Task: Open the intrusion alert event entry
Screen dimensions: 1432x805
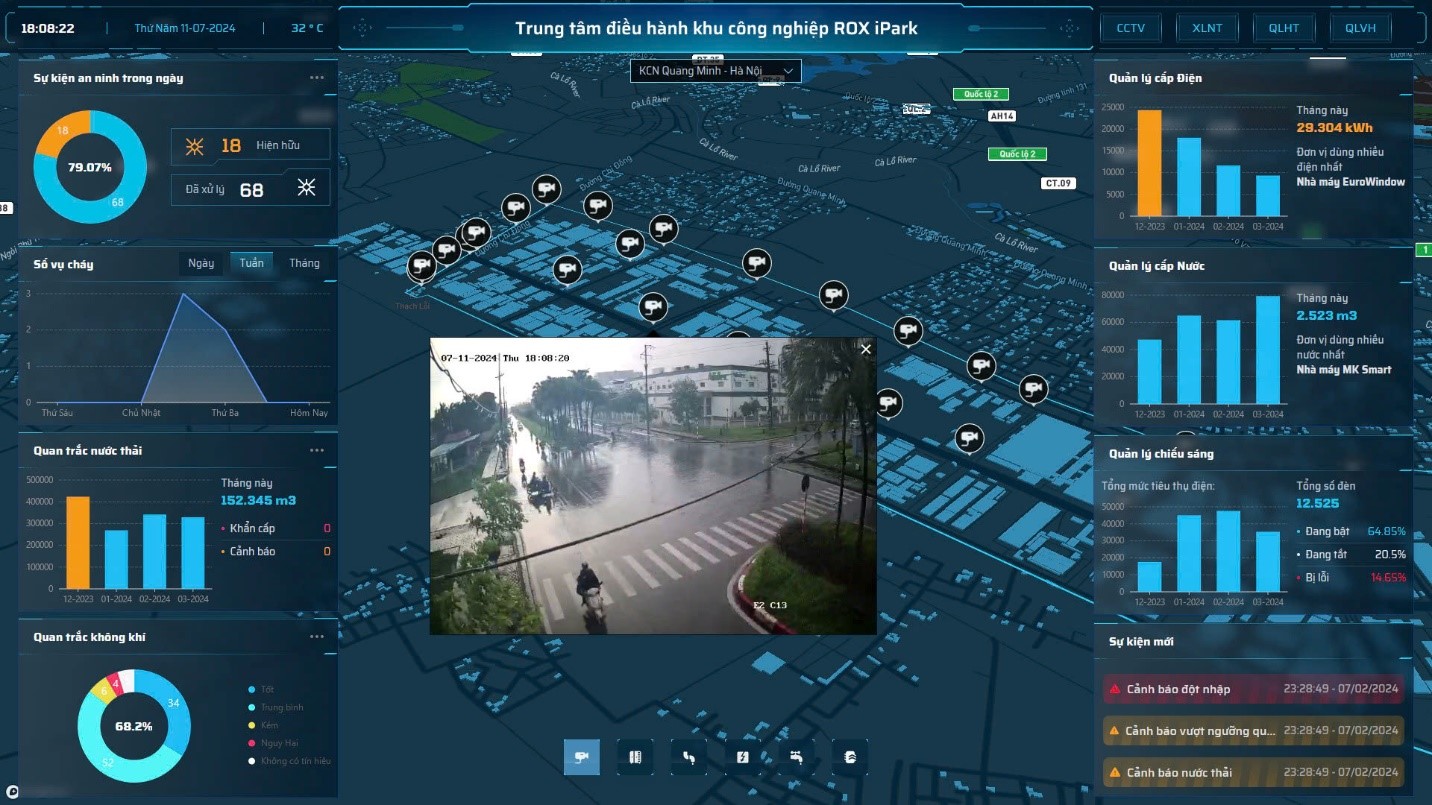Action: pos(1254,689)
